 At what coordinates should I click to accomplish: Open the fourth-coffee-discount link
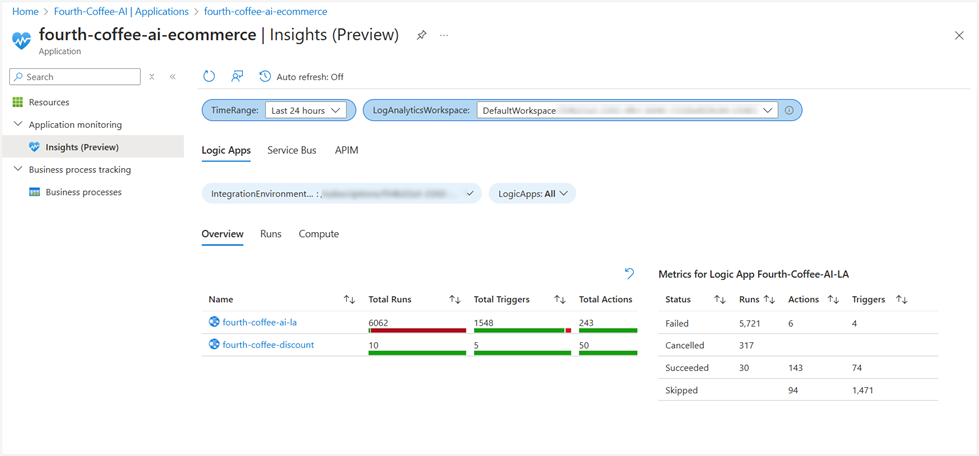tap(268, 345)
